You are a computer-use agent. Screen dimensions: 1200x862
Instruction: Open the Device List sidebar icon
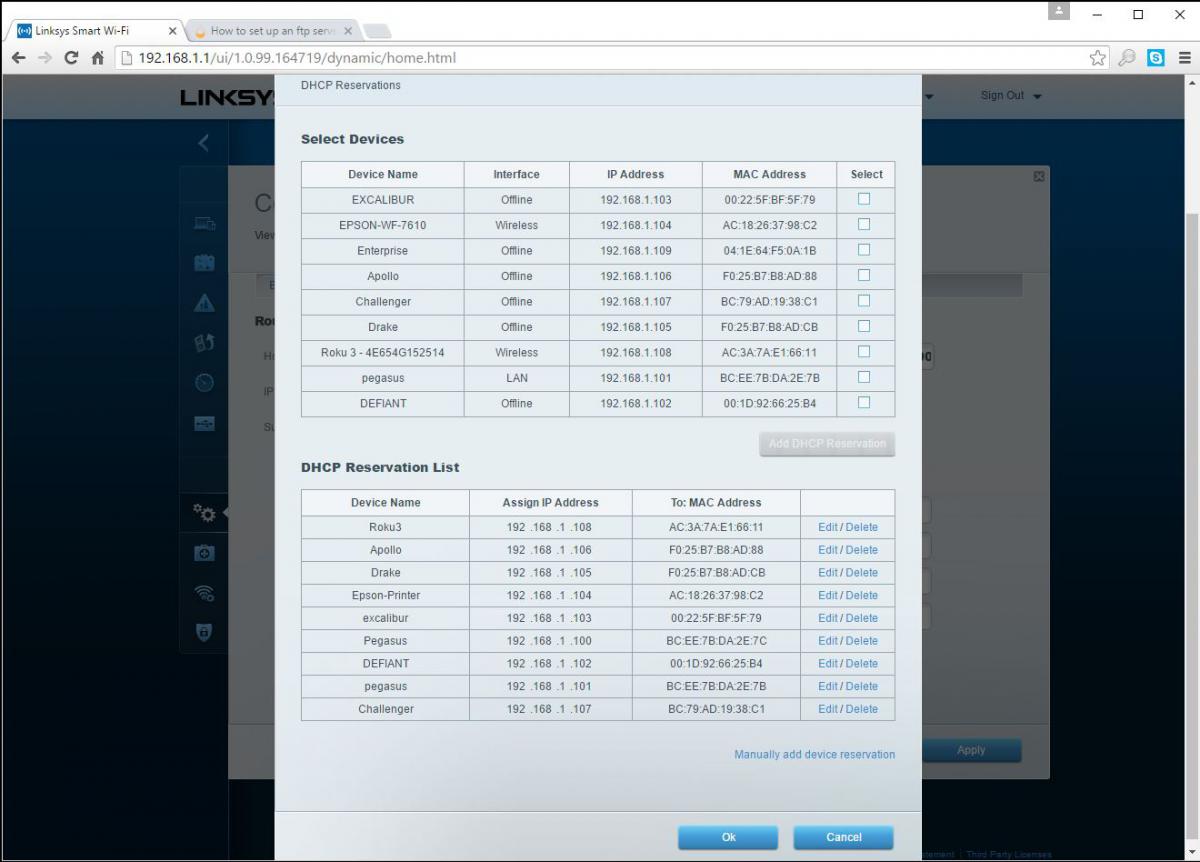(204, 225)
